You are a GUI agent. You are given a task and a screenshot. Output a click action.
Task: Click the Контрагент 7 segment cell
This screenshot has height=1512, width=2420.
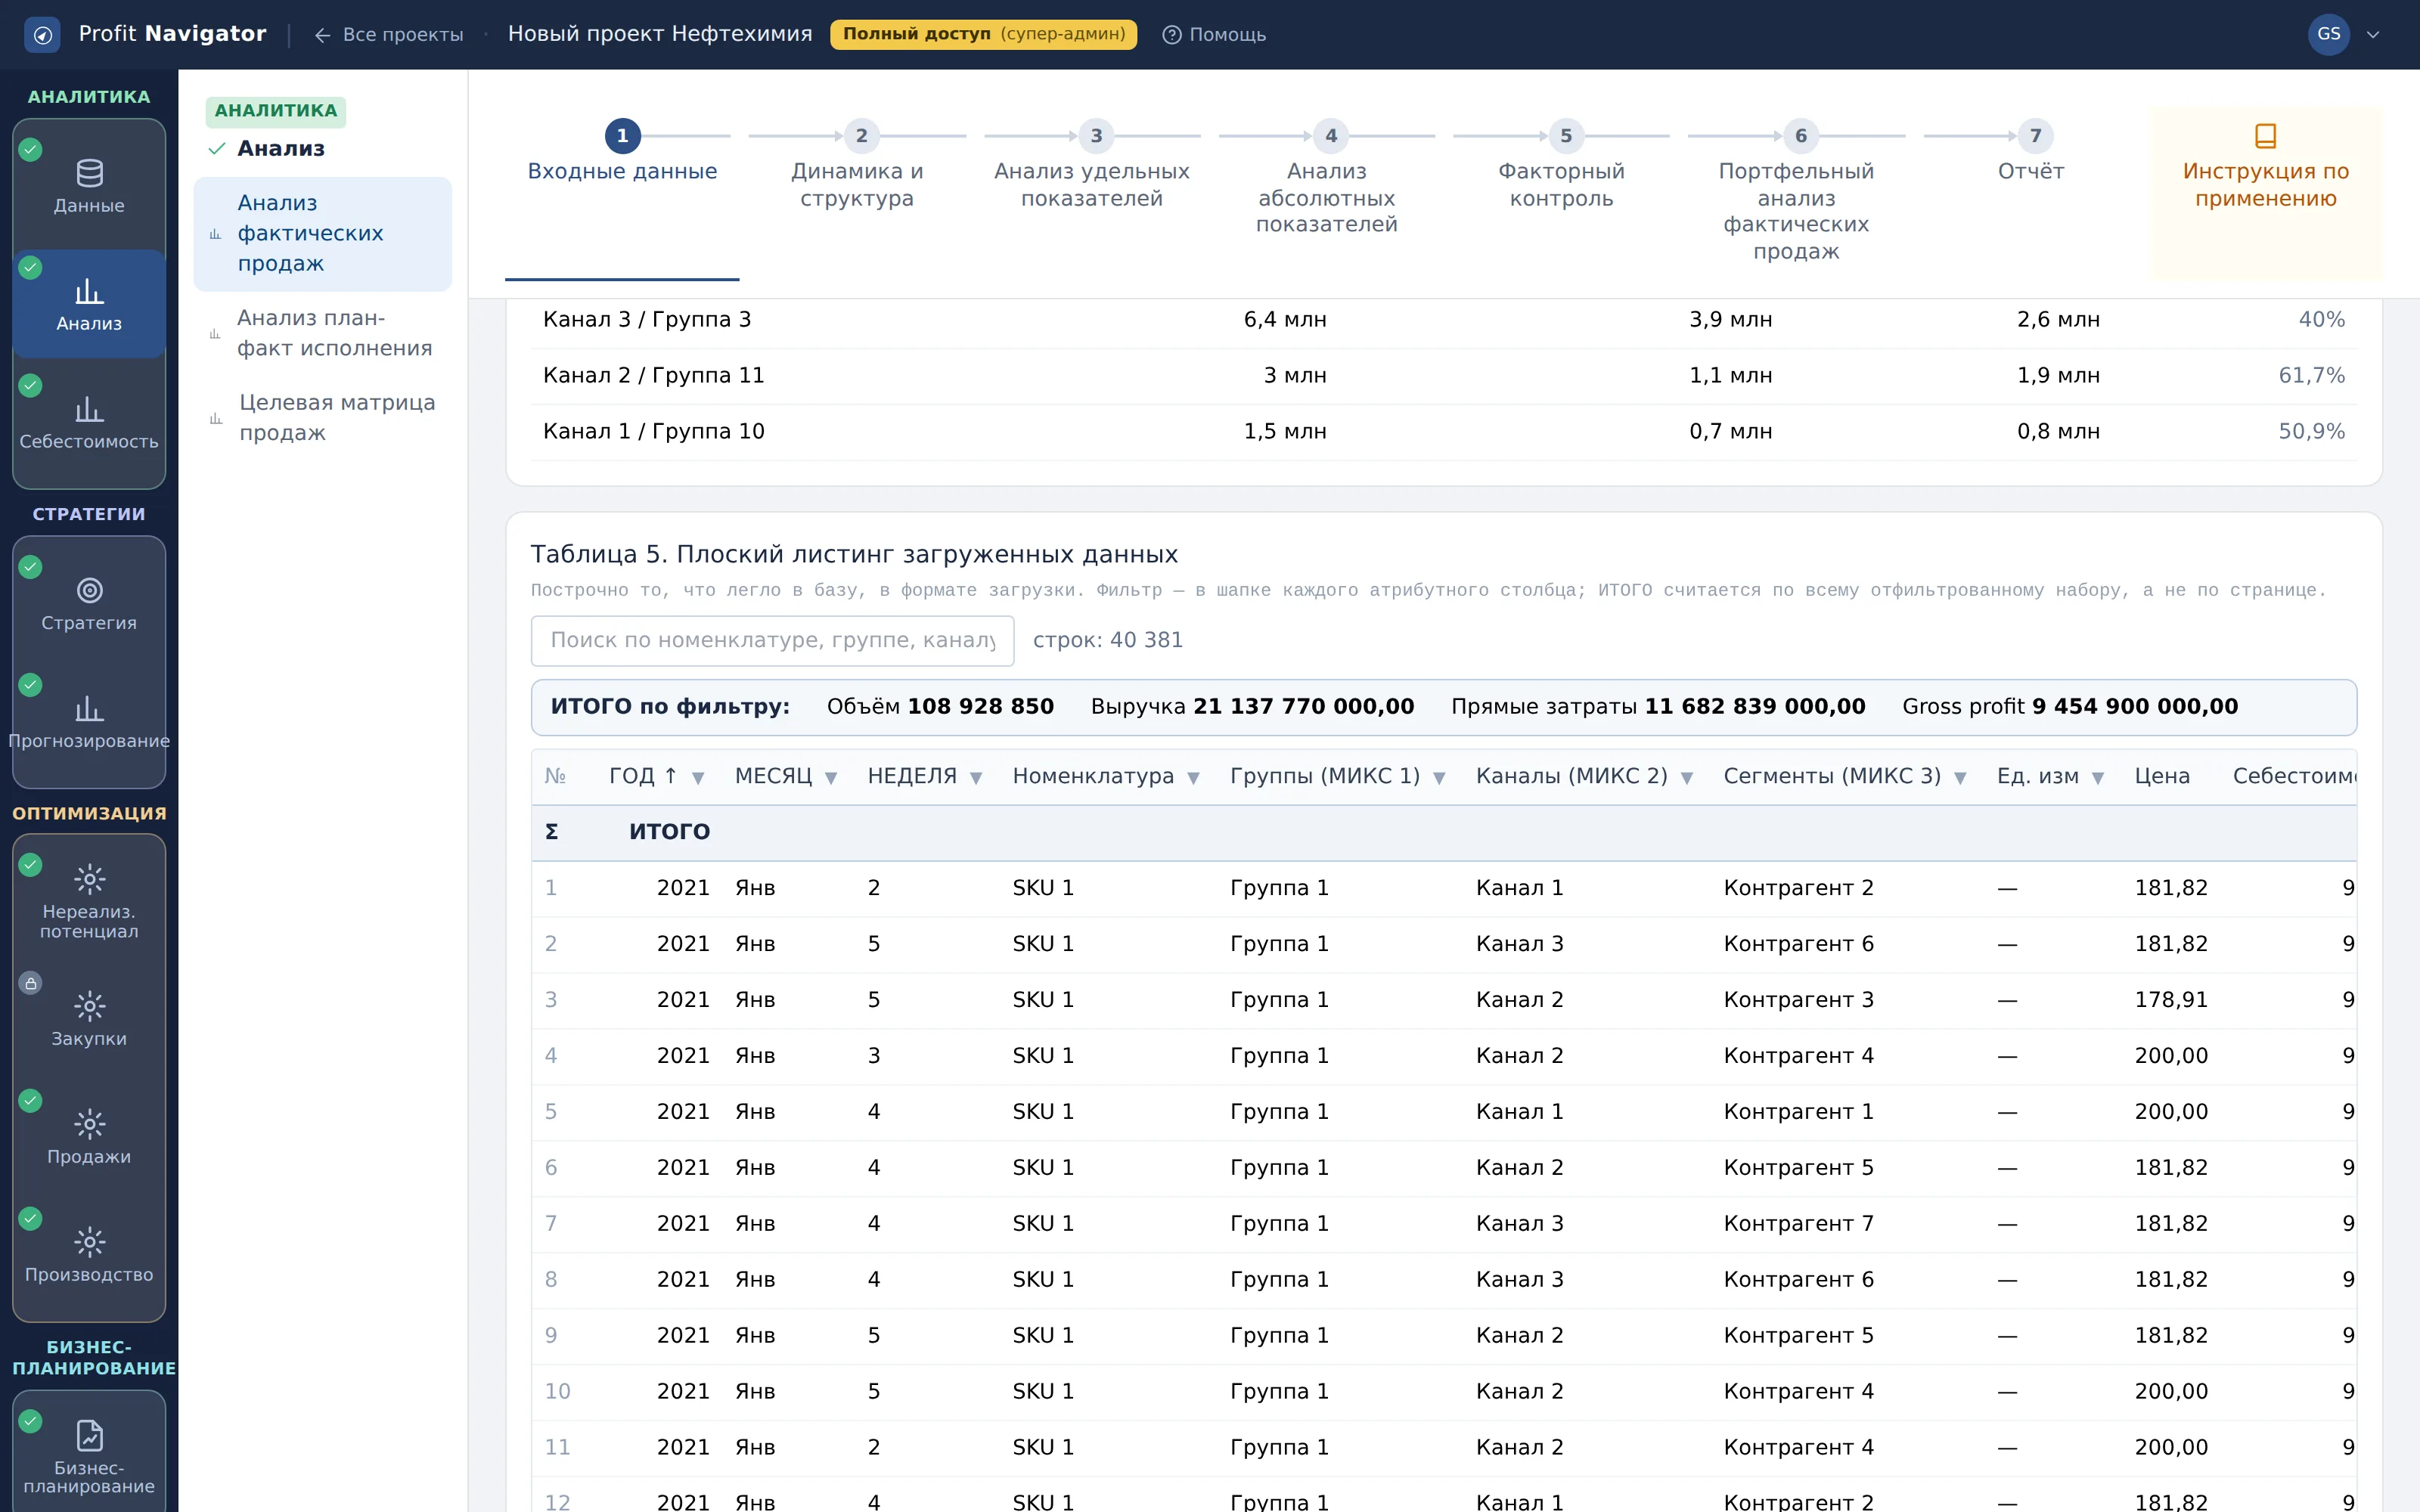pyautogui.click(x=1798, y=1224)
